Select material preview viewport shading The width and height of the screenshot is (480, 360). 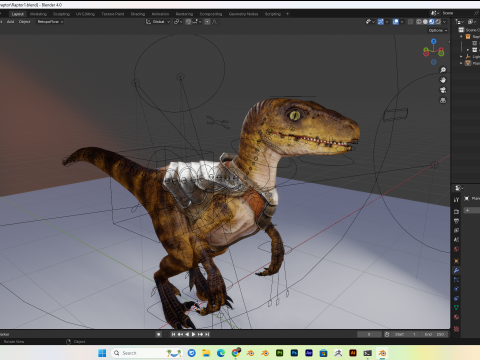431,22
